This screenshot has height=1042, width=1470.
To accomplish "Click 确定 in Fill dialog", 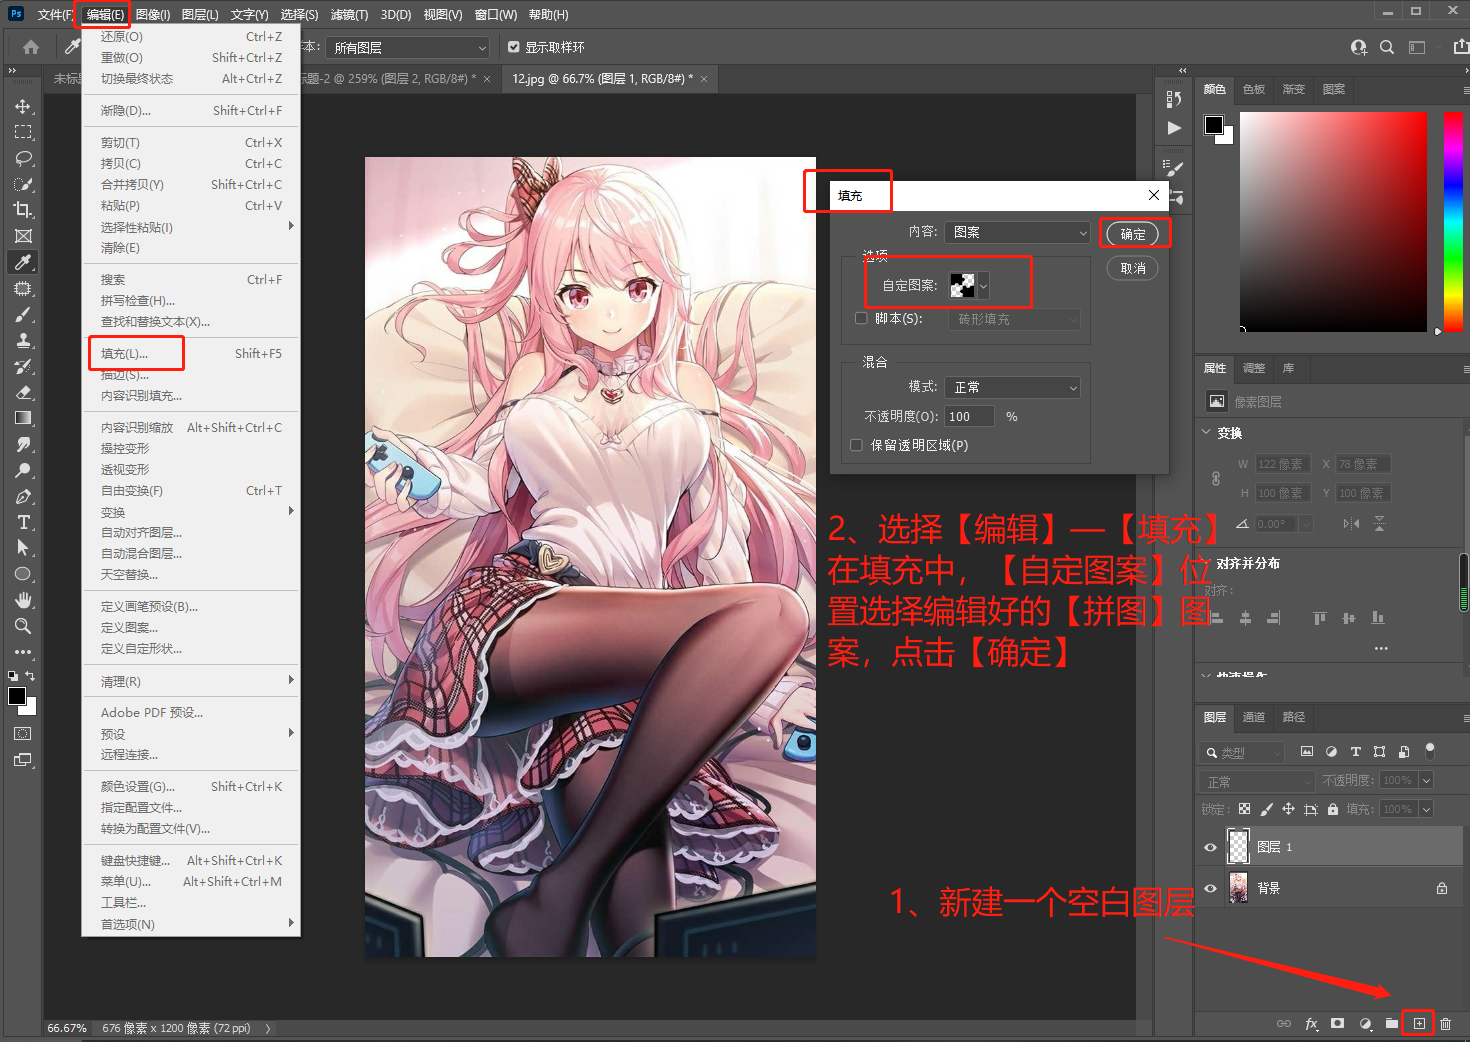I will pyautogui.click(x=1133, y=234).
